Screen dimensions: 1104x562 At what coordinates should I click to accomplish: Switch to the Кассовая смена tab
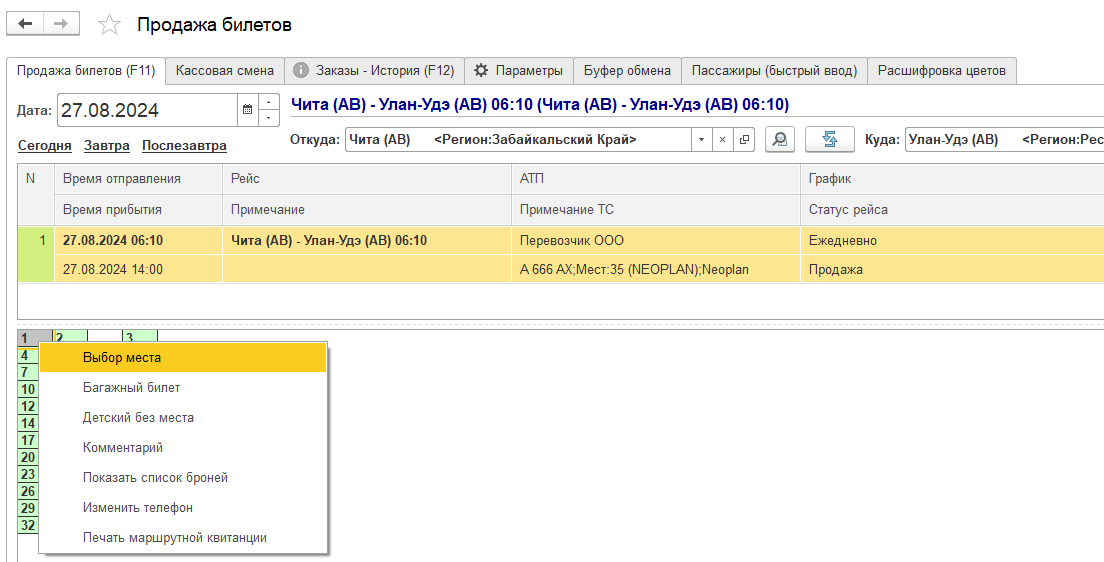click(x=224, y=71)
